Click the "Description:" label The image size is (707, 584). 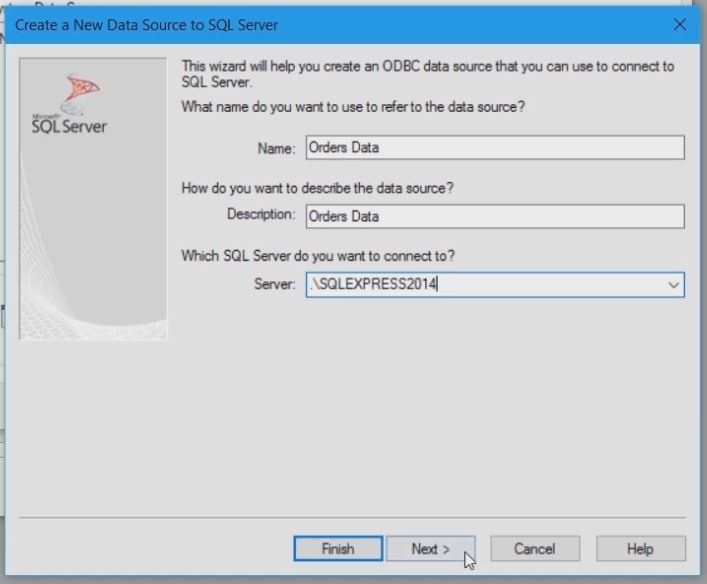(x=261, y=215)
